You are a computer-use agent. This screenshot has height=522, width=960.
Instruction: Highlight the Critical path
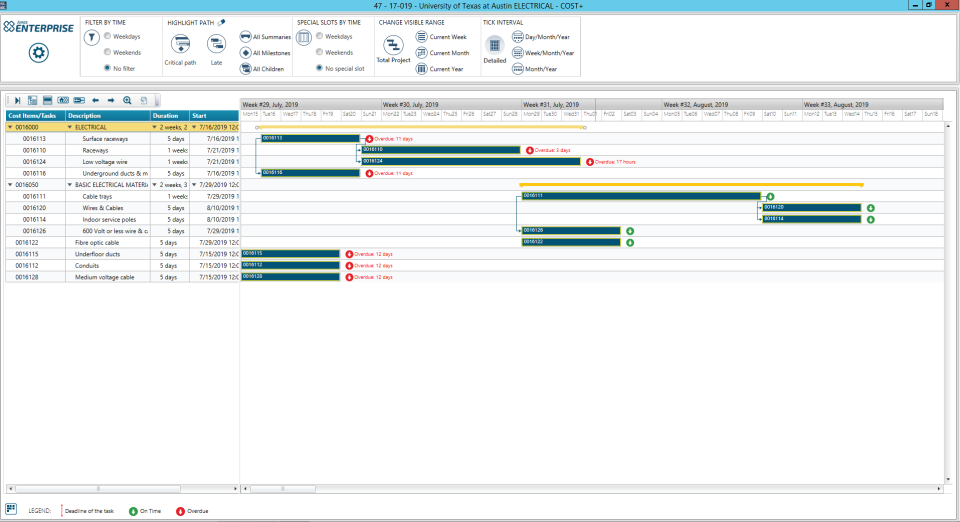(x=180, y=50)
